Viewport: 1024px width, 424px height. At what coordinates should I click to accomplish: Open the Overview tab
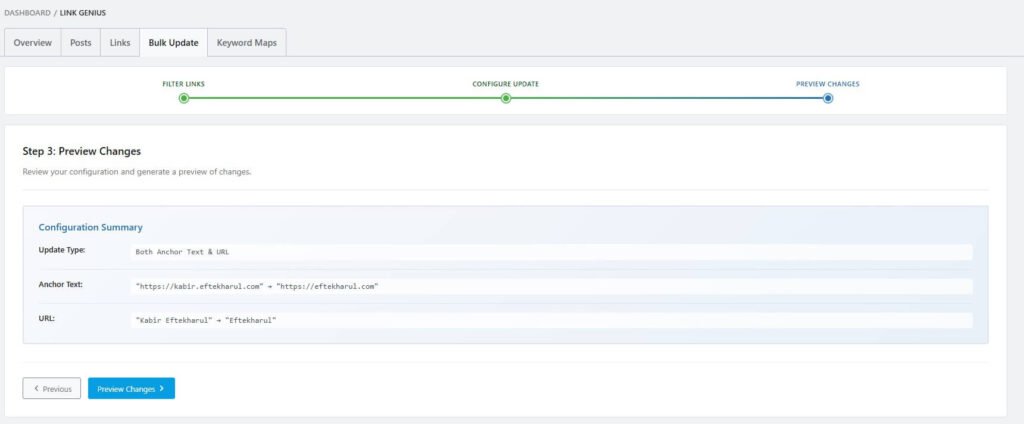(x=33, y=42)
